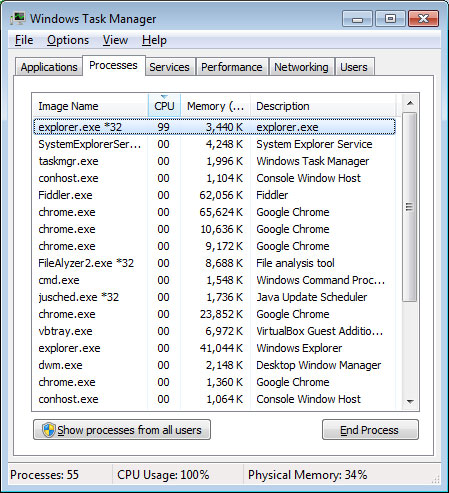Image resolution: width=449 pixels, height=493 pixels.
Task: Select conhost.exe using 1,104 K
Action: point(214,178)
